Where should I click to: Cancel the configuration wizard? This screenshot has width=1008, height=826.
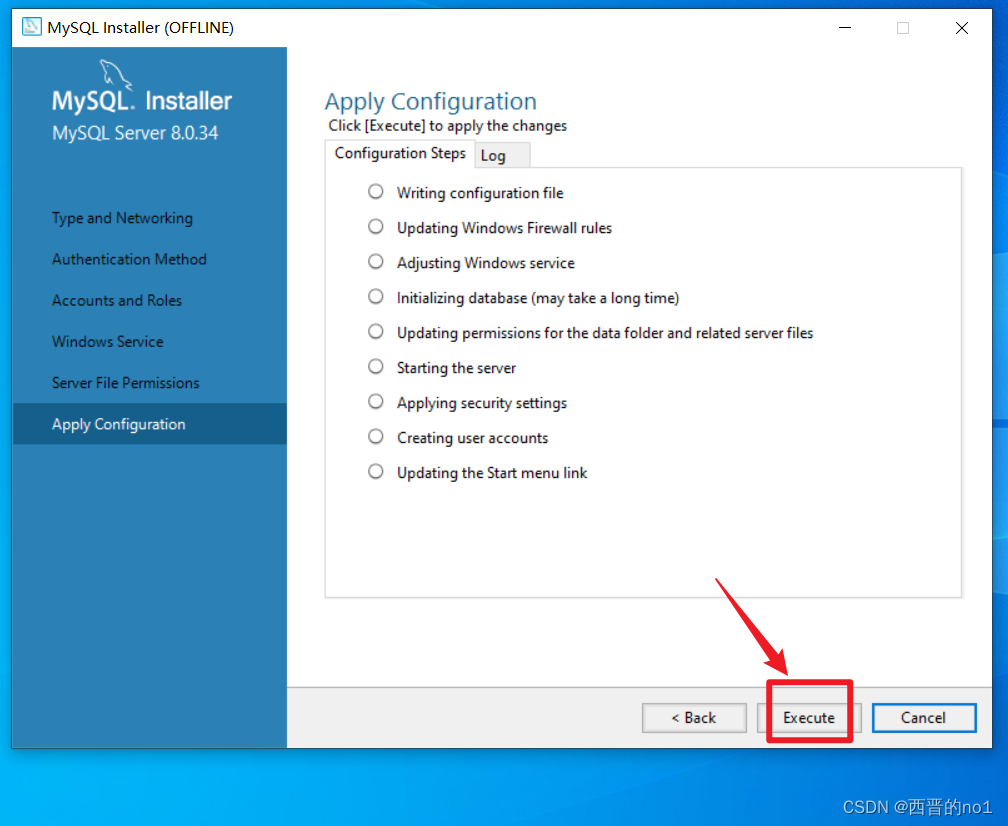(924, 717)
